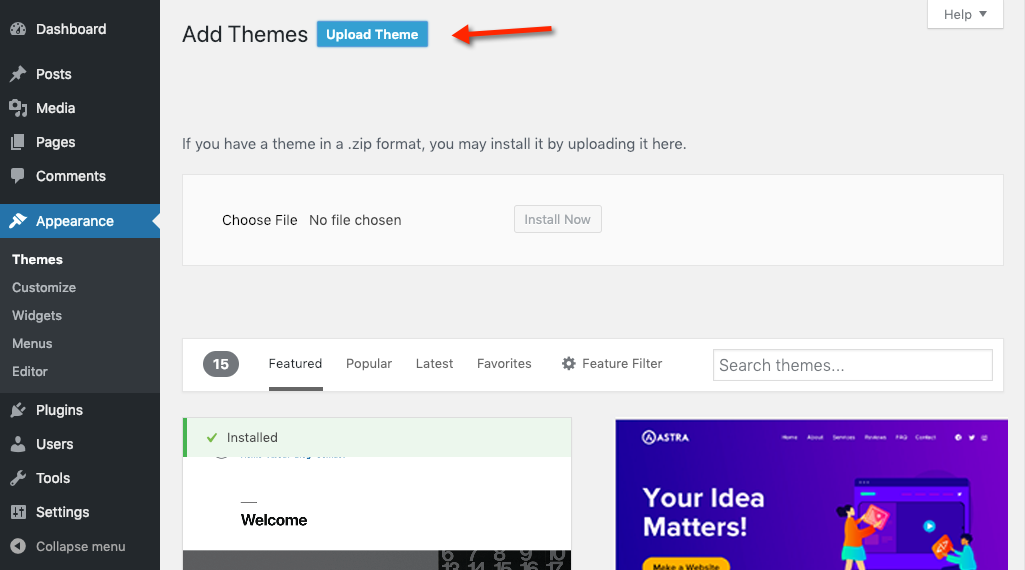The width and height of the screenshot is (1025, 570).
Task: Click the Tools wrench icon
Action: click(18, 478)
